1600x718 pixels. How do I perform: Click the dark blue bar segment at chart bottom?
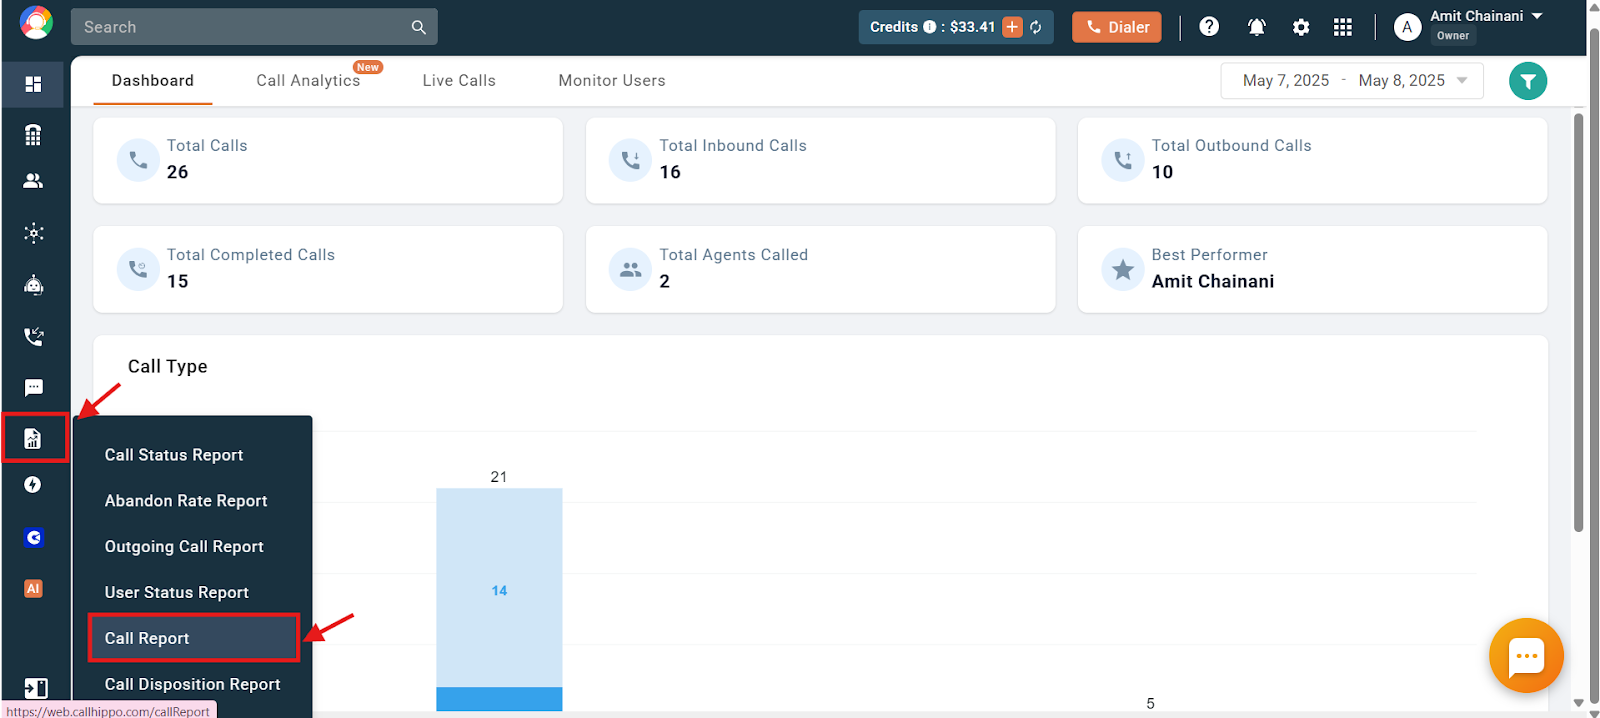click(x=499, y=699)
